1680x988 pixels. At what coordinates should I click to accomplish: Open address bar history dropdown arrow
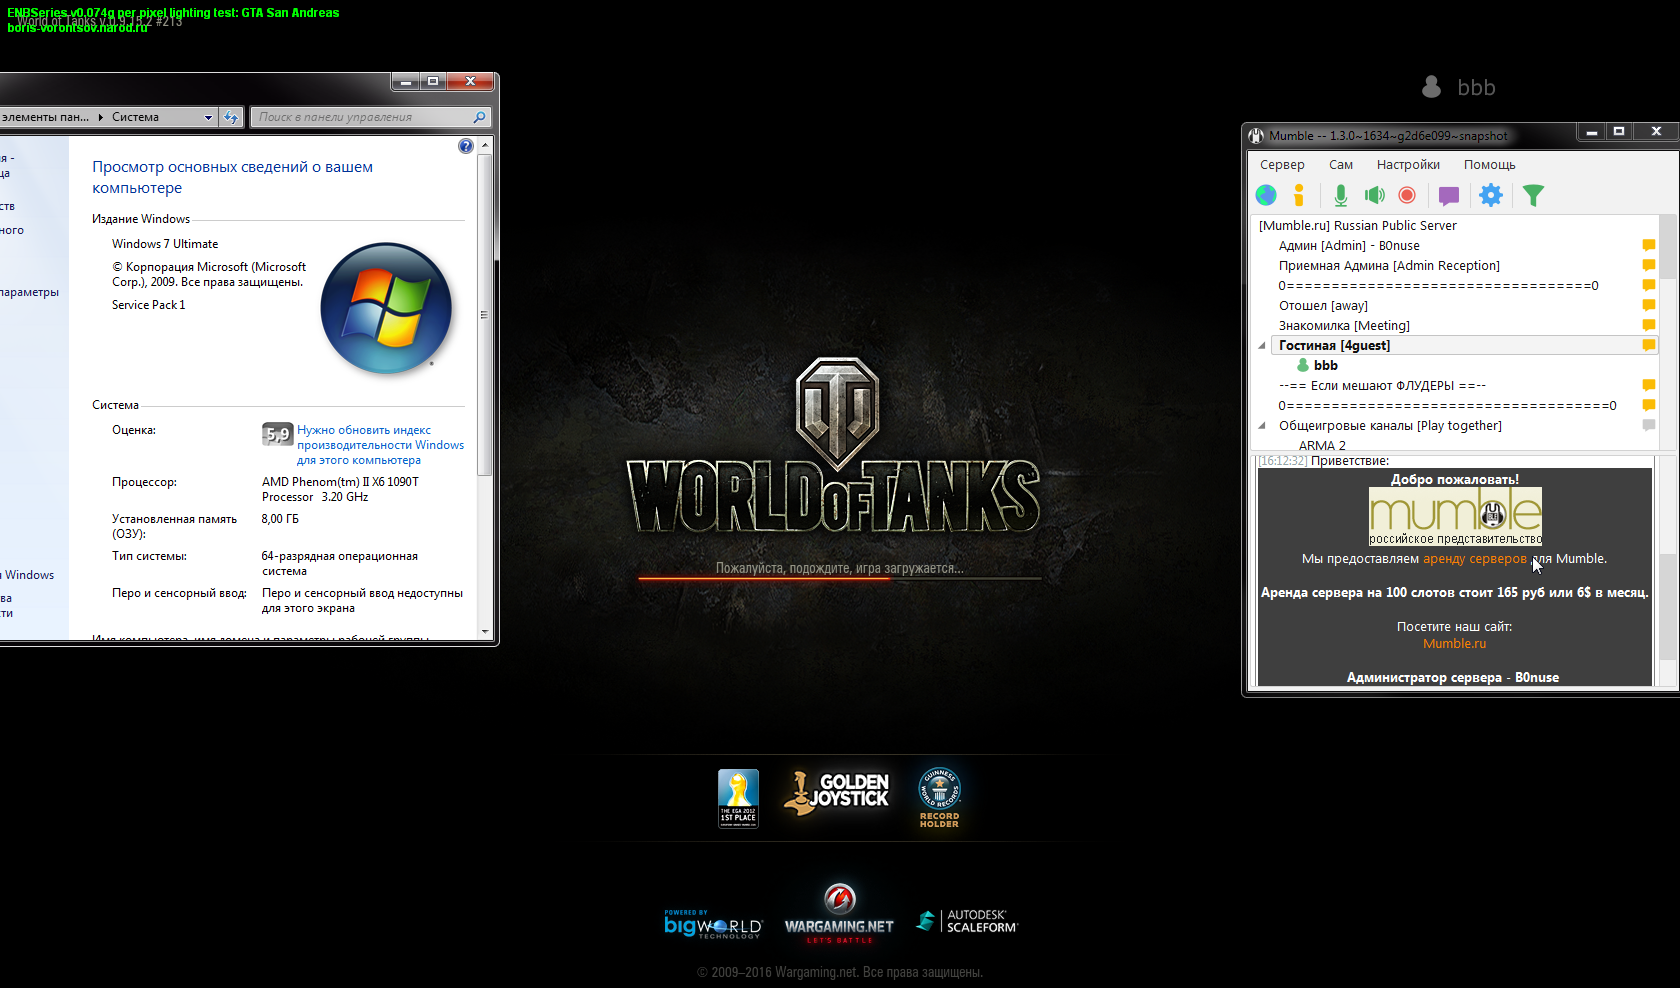[208, 117]
